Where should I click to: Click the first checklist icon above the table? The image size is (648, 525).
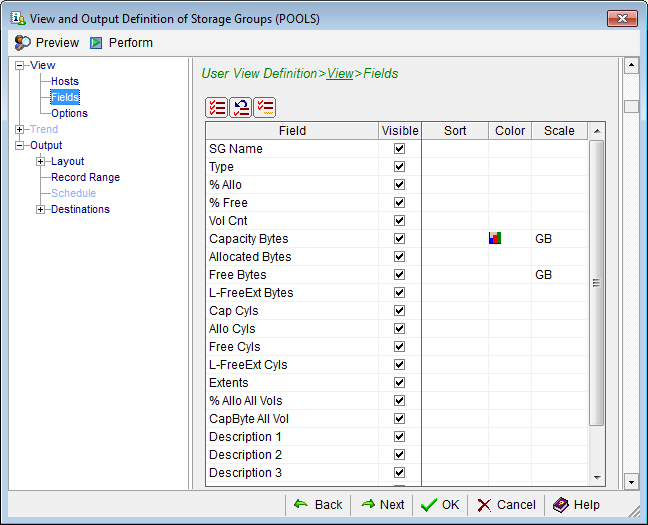pos(216,108)
